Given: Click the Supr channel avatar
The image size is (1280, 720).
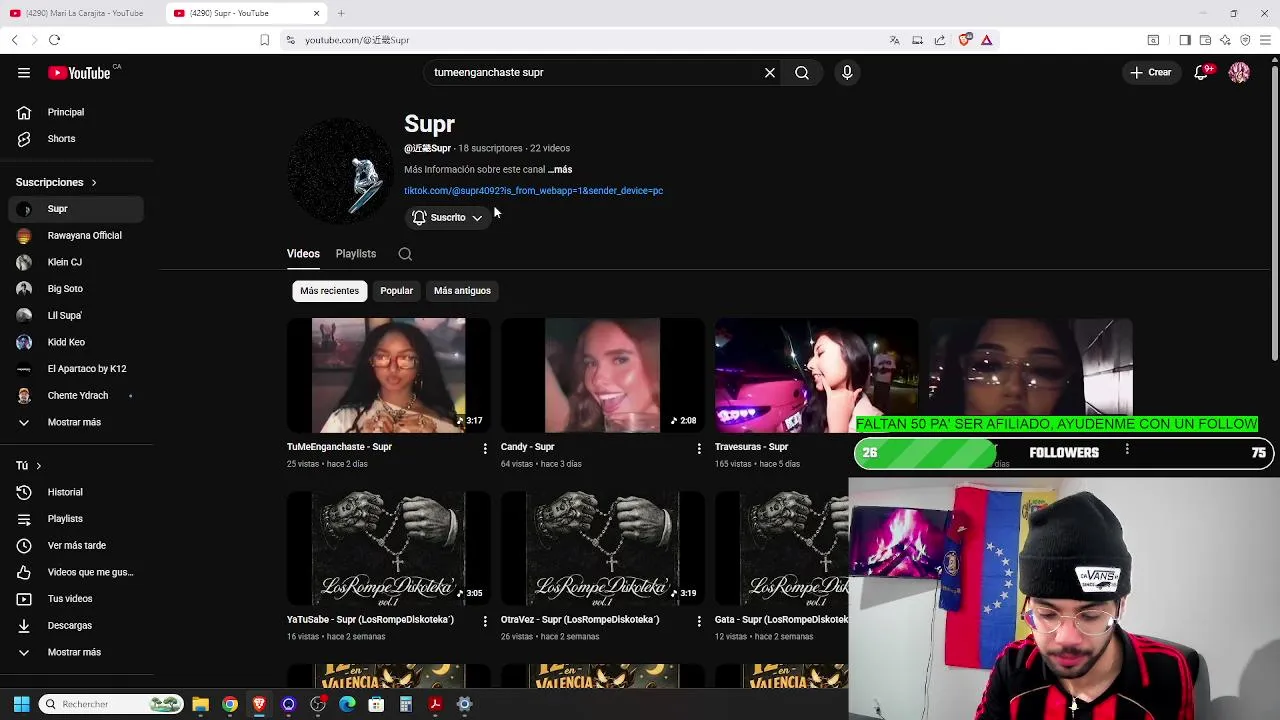Looking at the screenshot, I should pyautogui.click(x=340, y=171).
